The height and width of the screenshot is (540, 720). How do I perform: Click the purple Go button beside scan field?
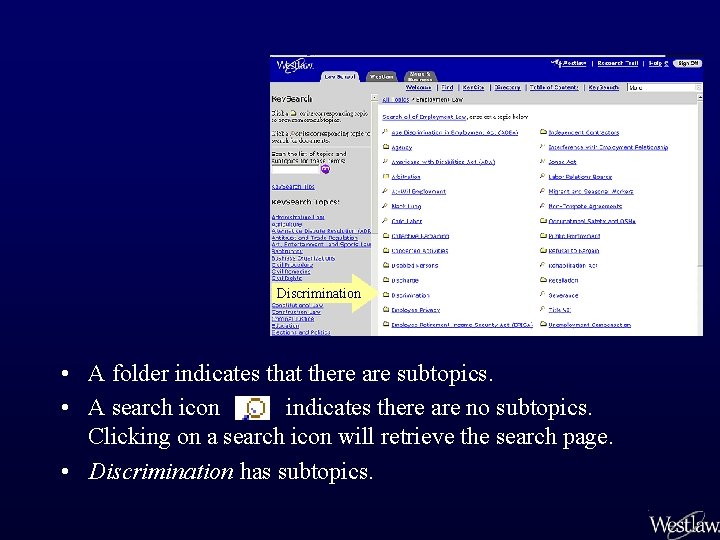[x=326, y=169]
